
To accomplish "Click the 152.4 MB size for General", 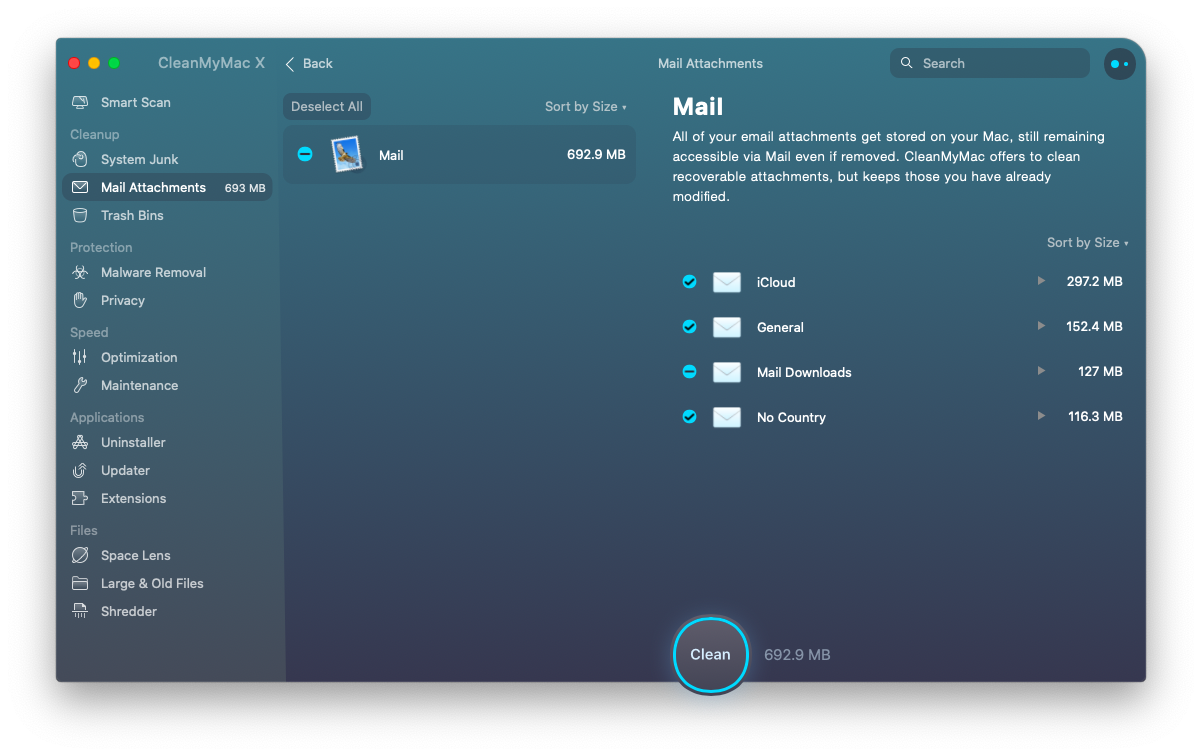I will coord(1094,327).
